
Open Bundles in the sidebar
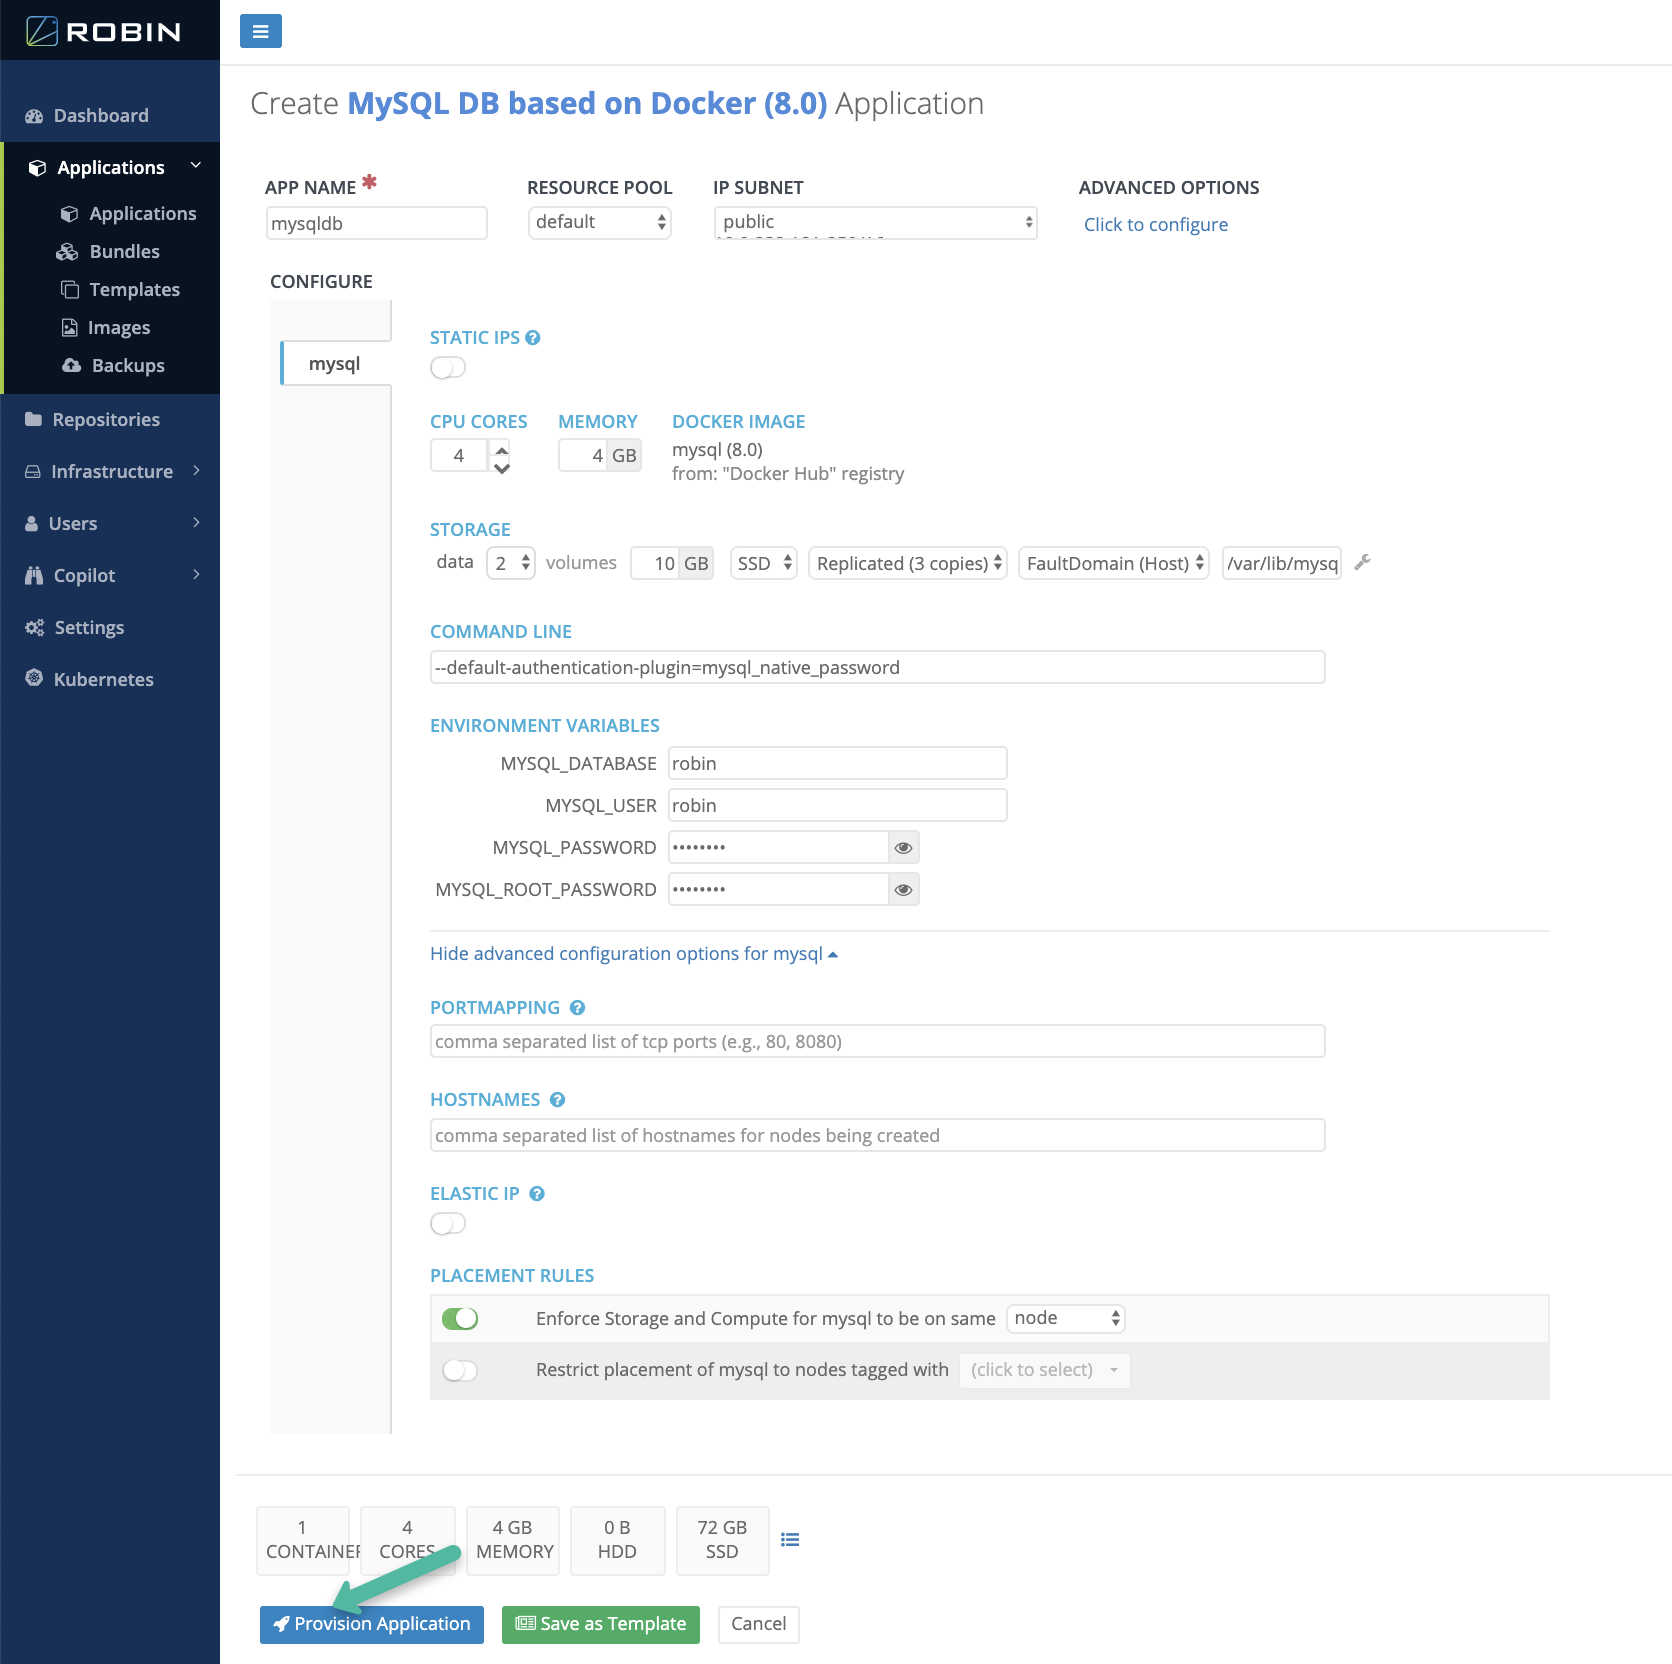pyautogui.click(x=124, y=252)
